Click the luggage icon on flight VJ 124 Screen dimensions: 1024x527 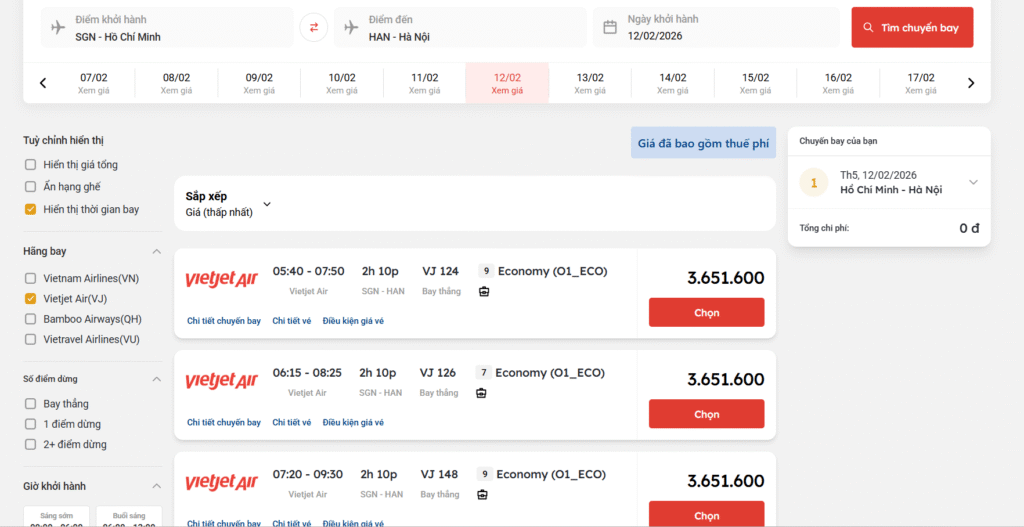tap(484, 291)
